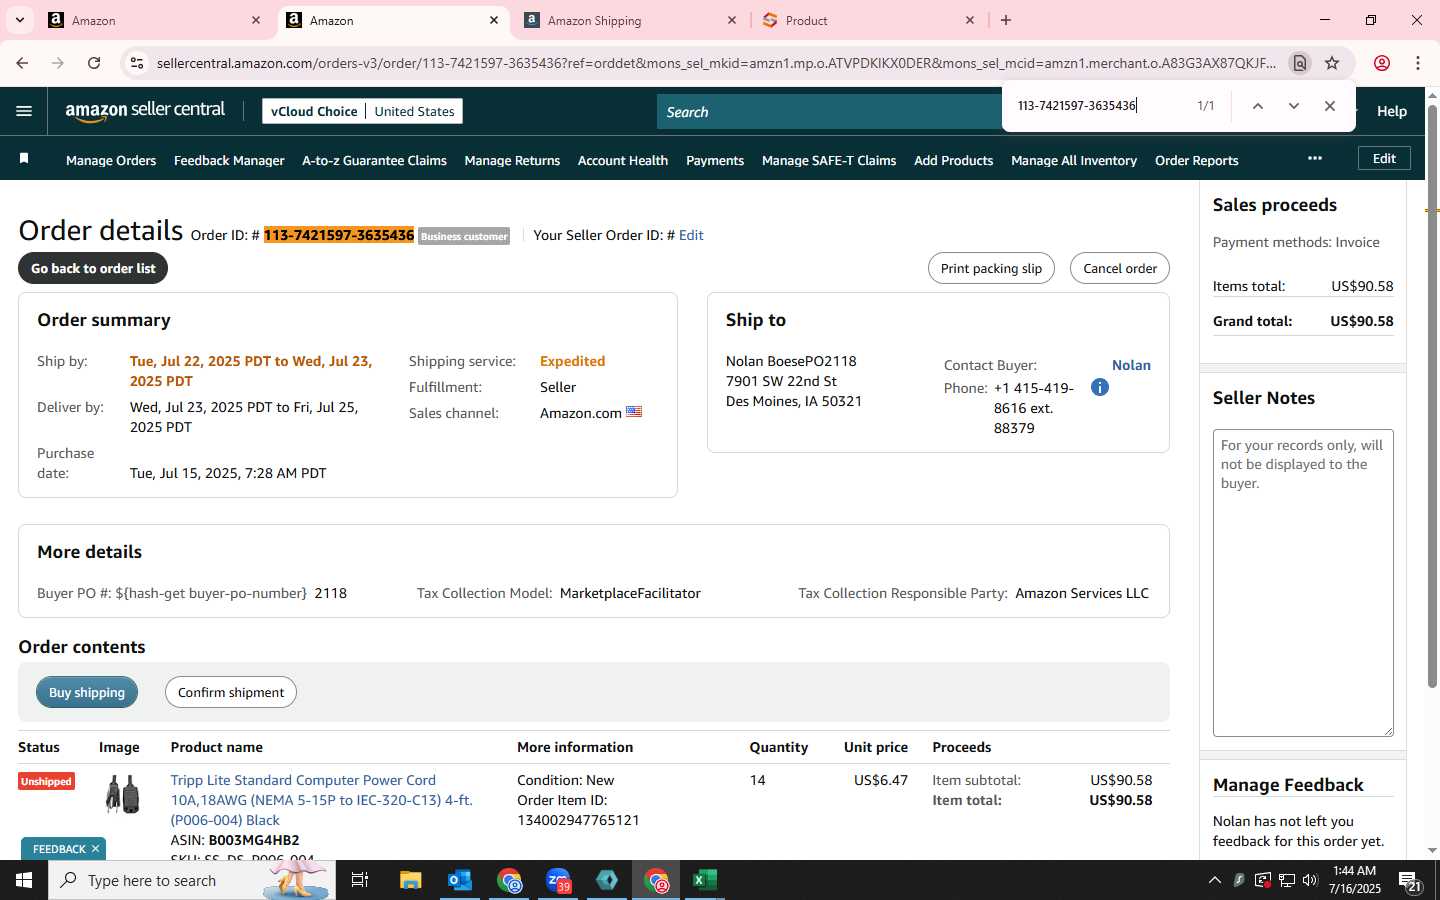Open the Tripp Lite power cord product link

[x=321, y=800]
